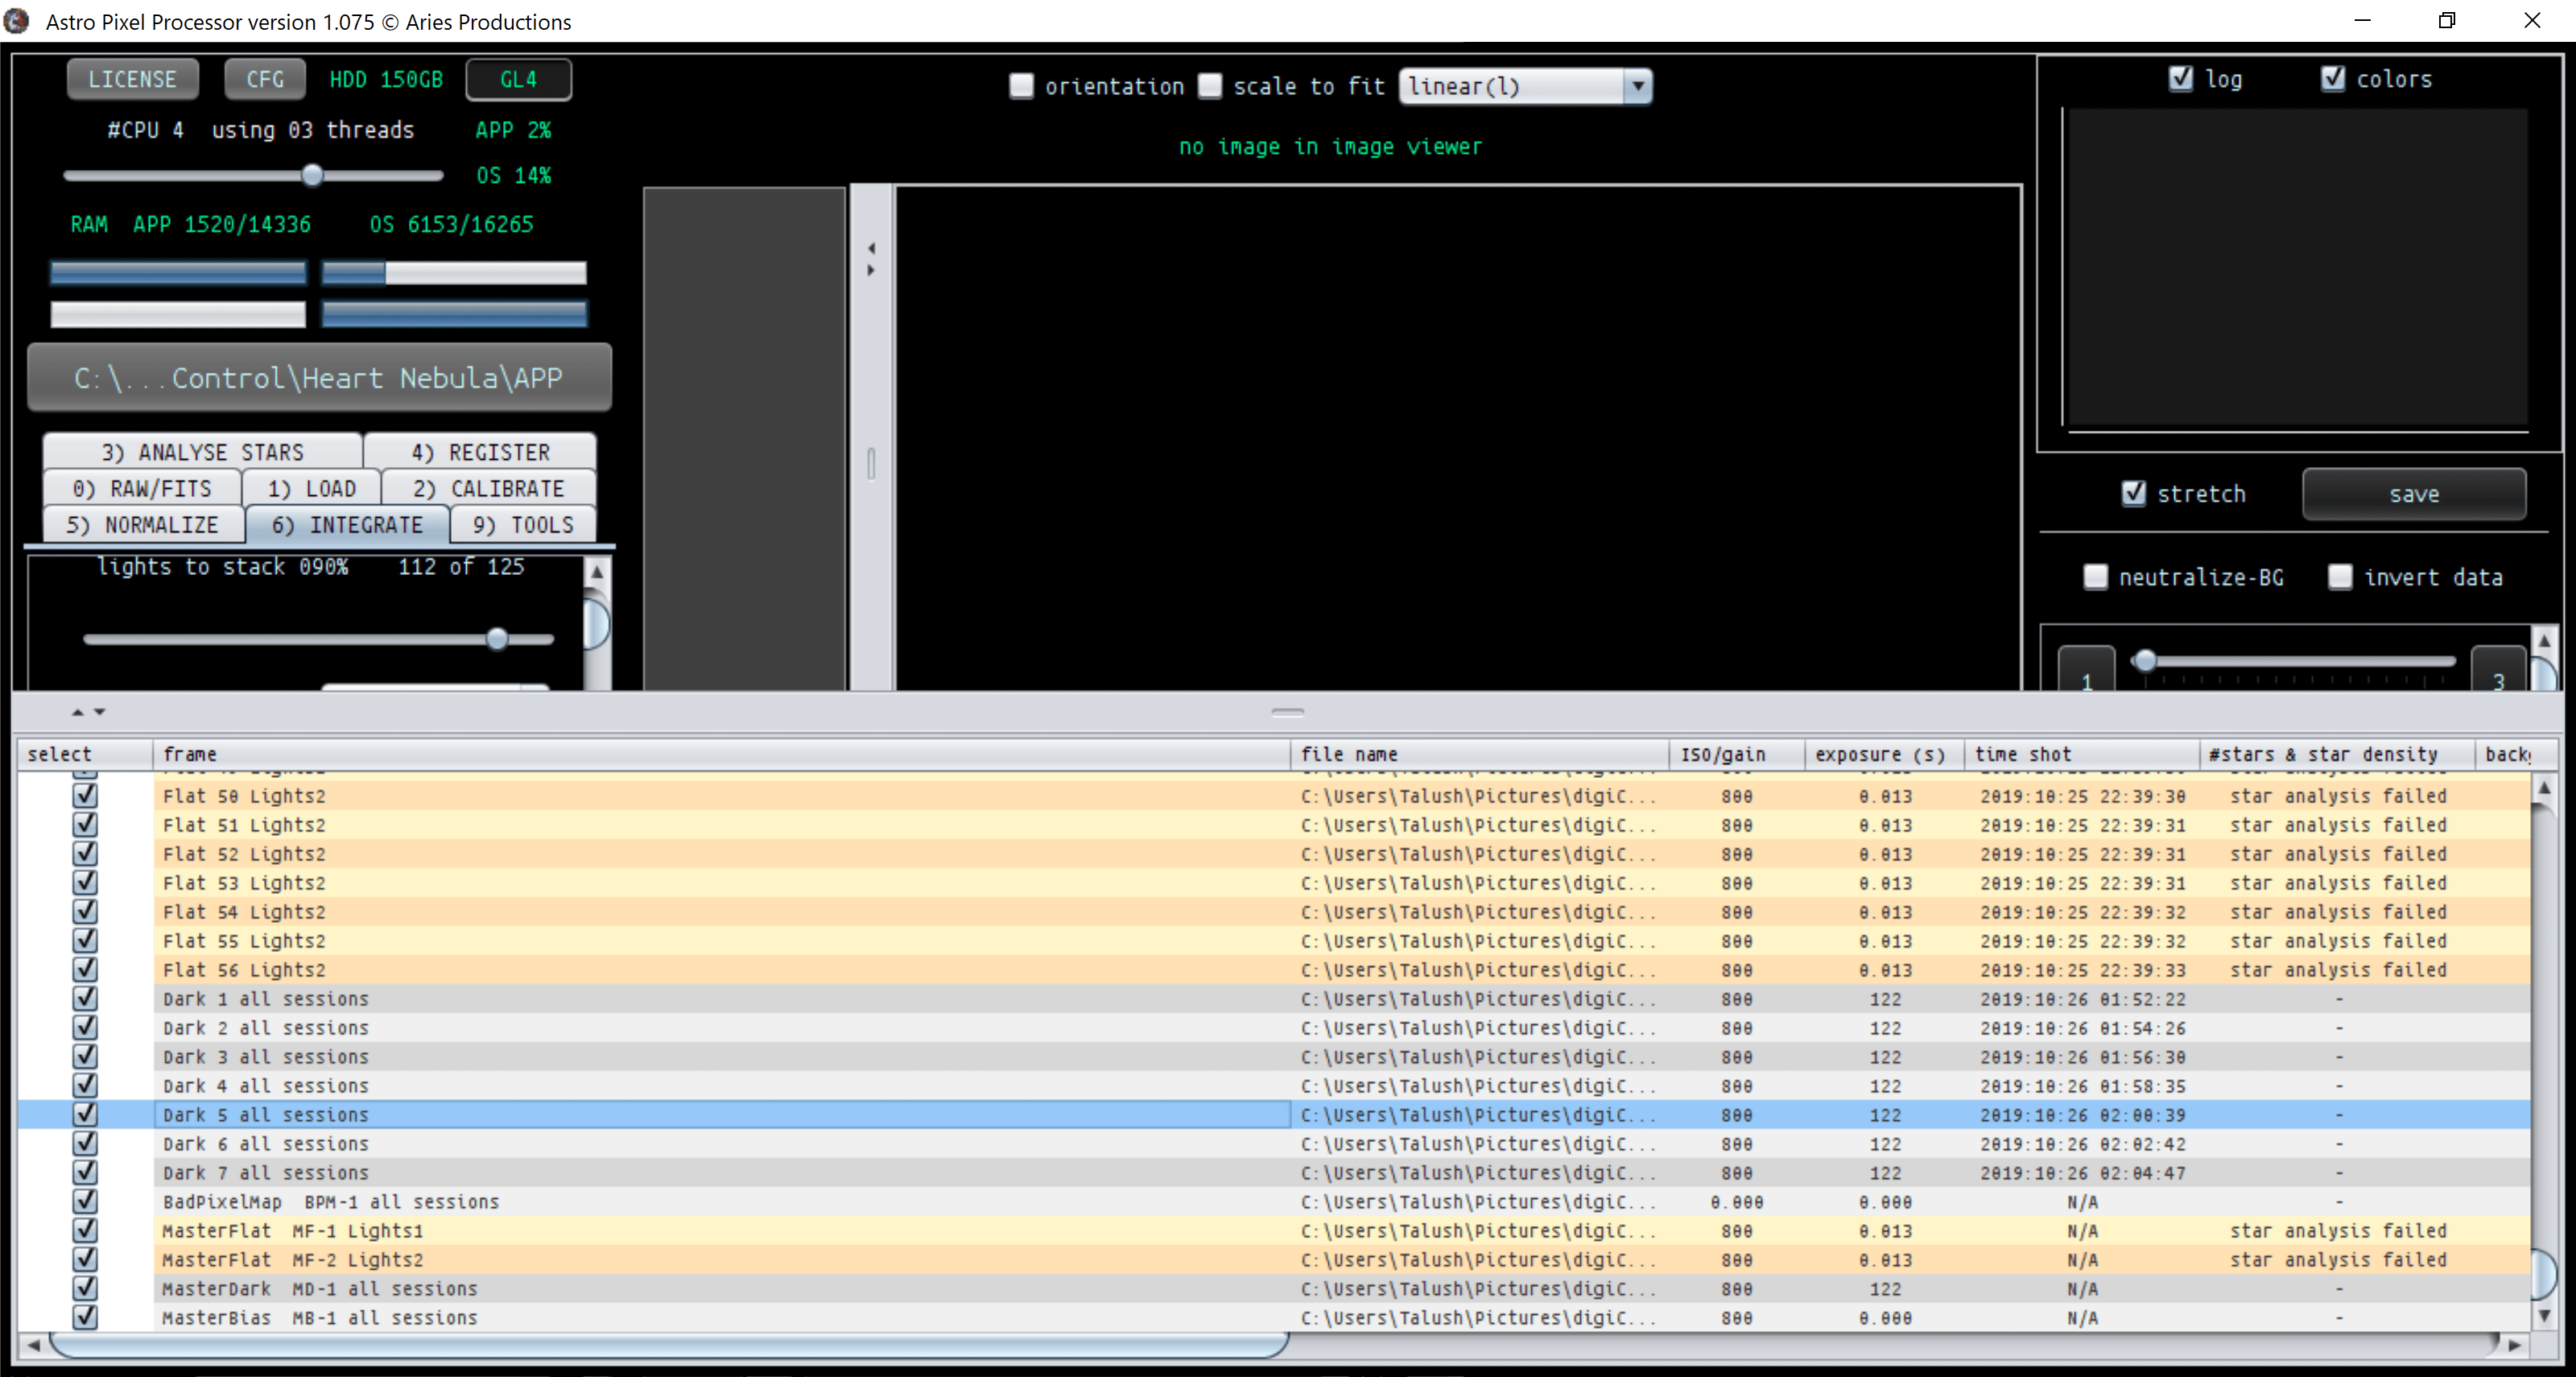Sort by #stars & star density column header
The image size is (2576, 1377).
tap(2337, 754)
